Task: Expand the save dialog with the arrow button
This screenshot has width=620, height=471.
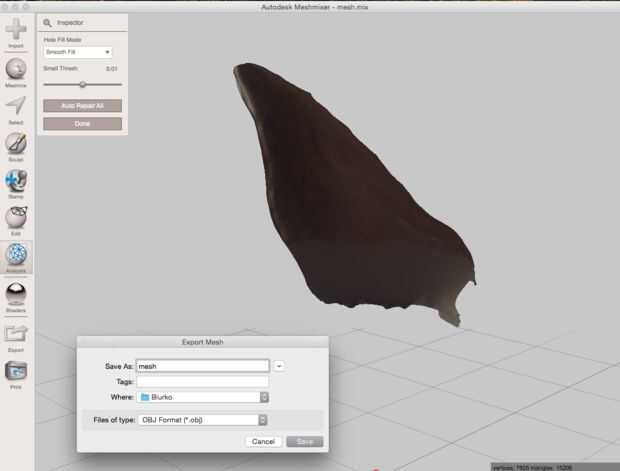Action: pyautogui.click(x=279, y=366)
